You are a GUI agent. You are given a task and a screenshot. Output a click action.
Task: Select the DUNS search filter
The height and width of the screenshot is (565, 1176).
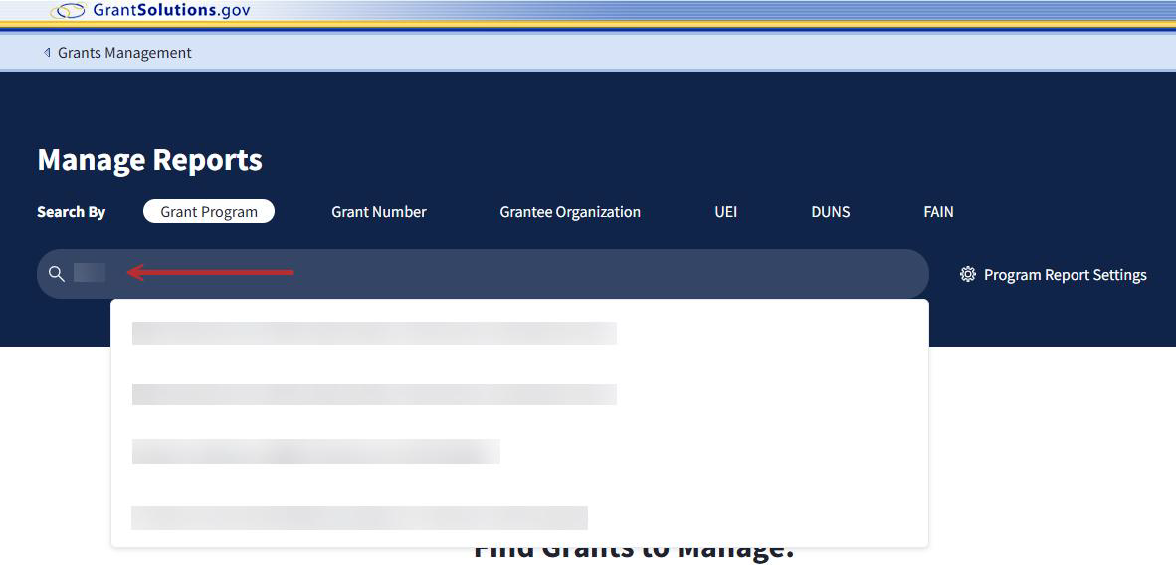[830, 212]
